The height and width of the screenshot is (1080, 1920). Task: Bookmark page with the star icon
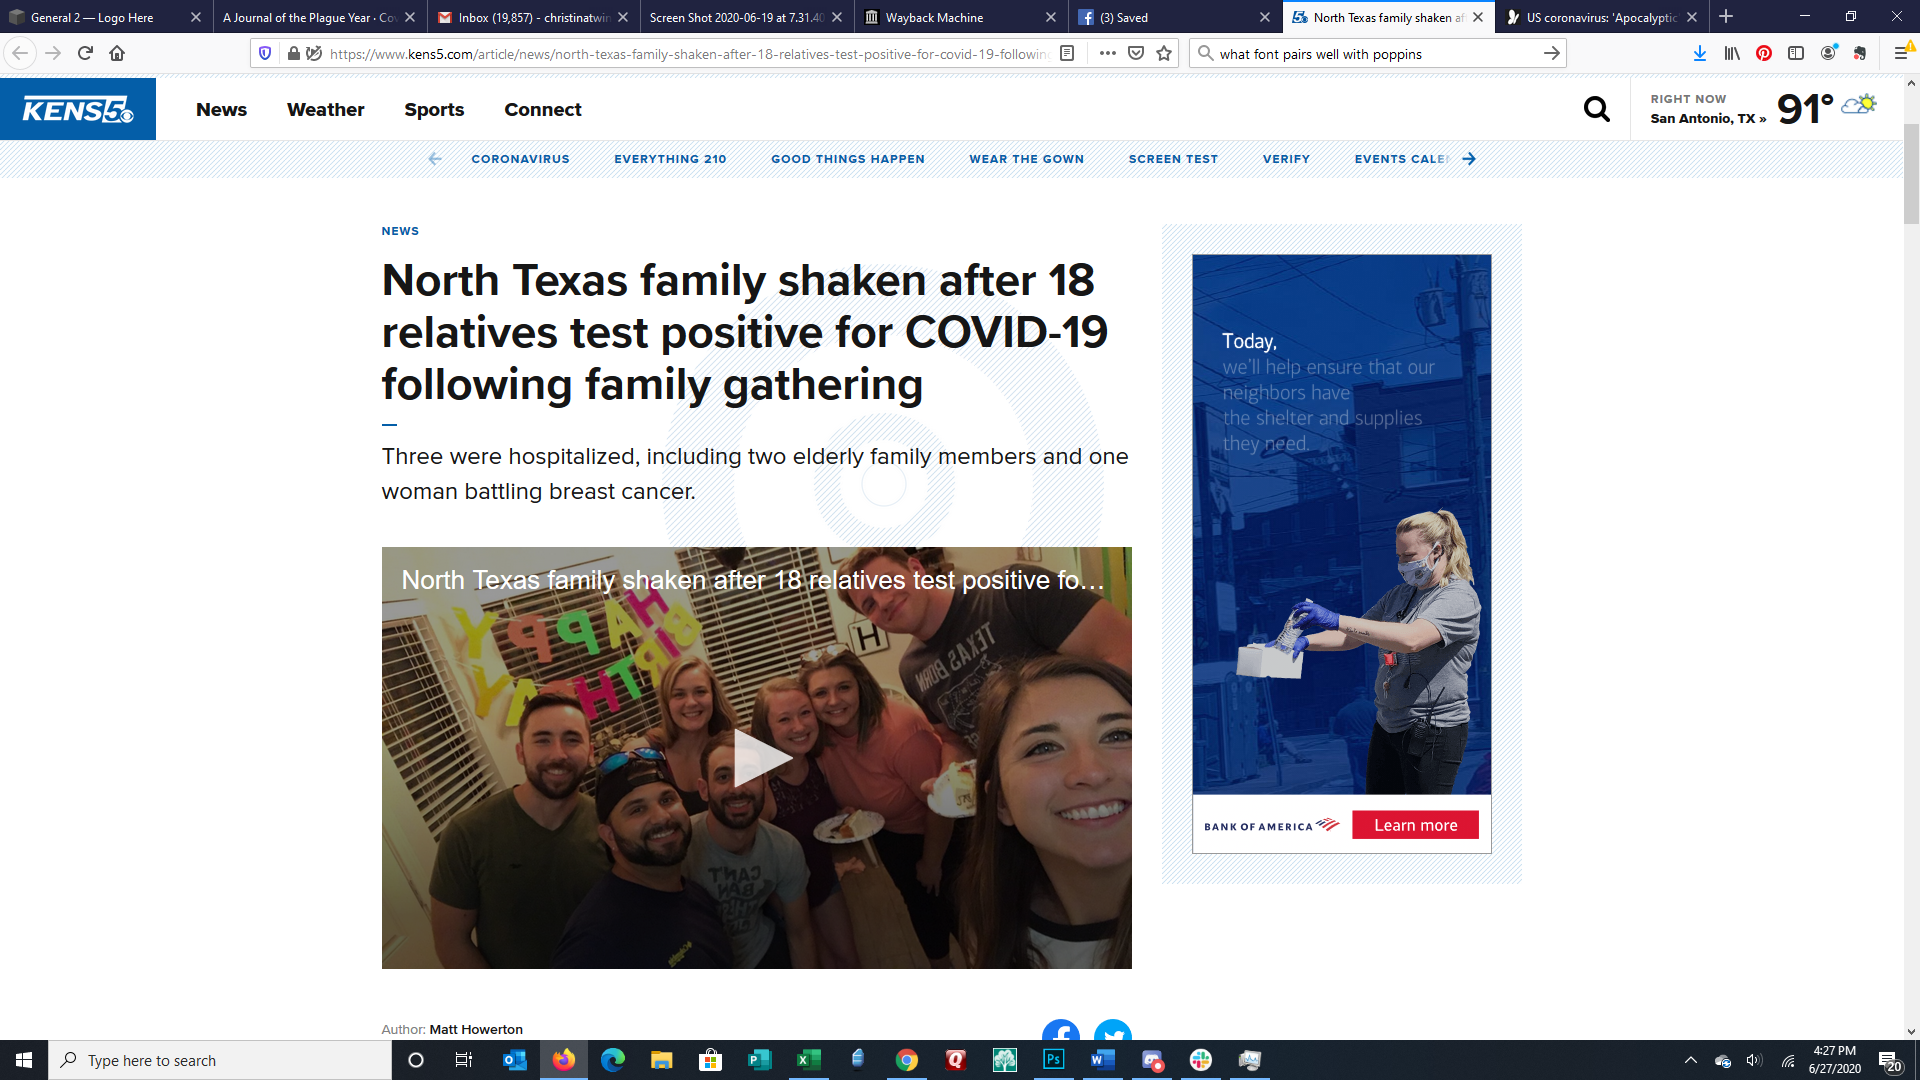tap(1164, 54)
